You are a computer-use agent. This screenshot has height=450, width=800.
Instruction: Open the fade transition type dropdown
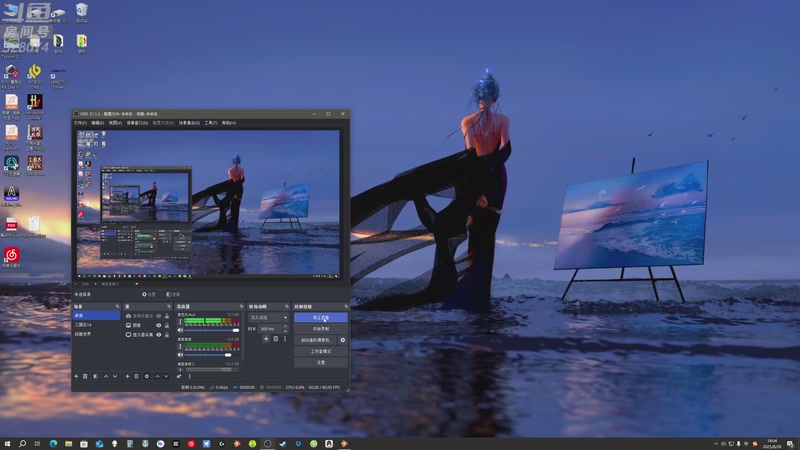click(x=268, y=317)
